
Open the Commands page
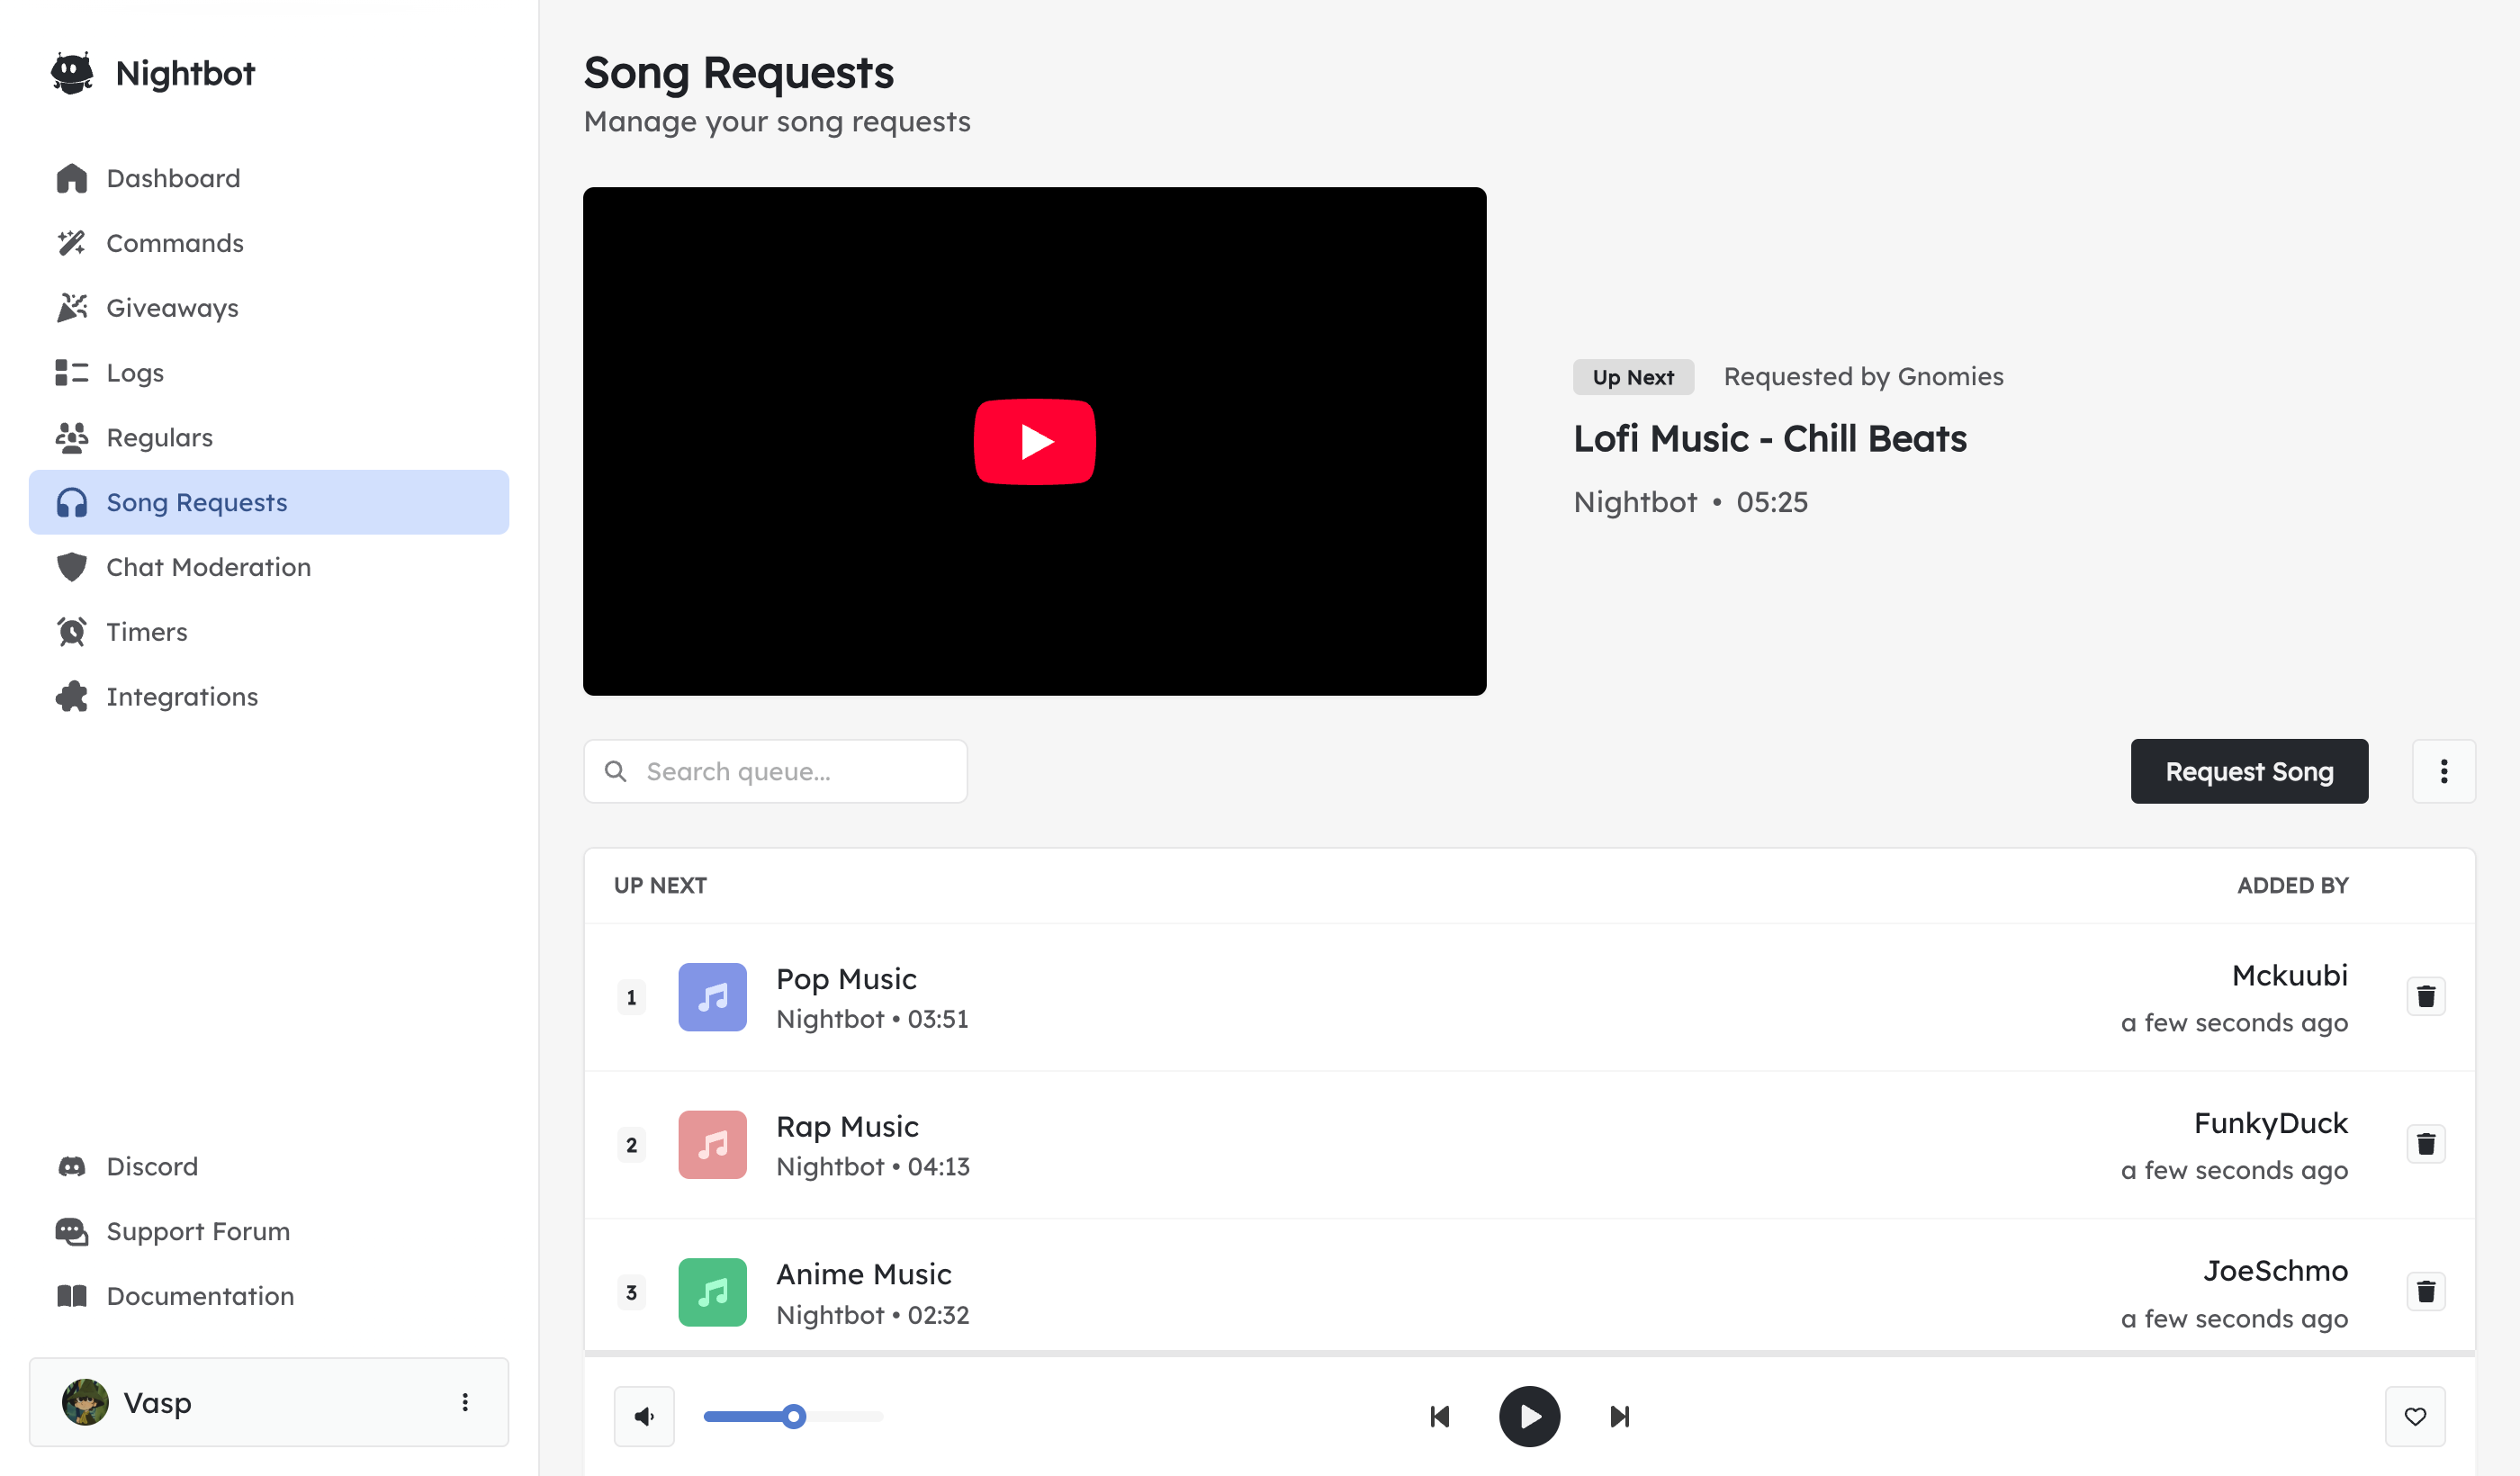coord(174,243)
